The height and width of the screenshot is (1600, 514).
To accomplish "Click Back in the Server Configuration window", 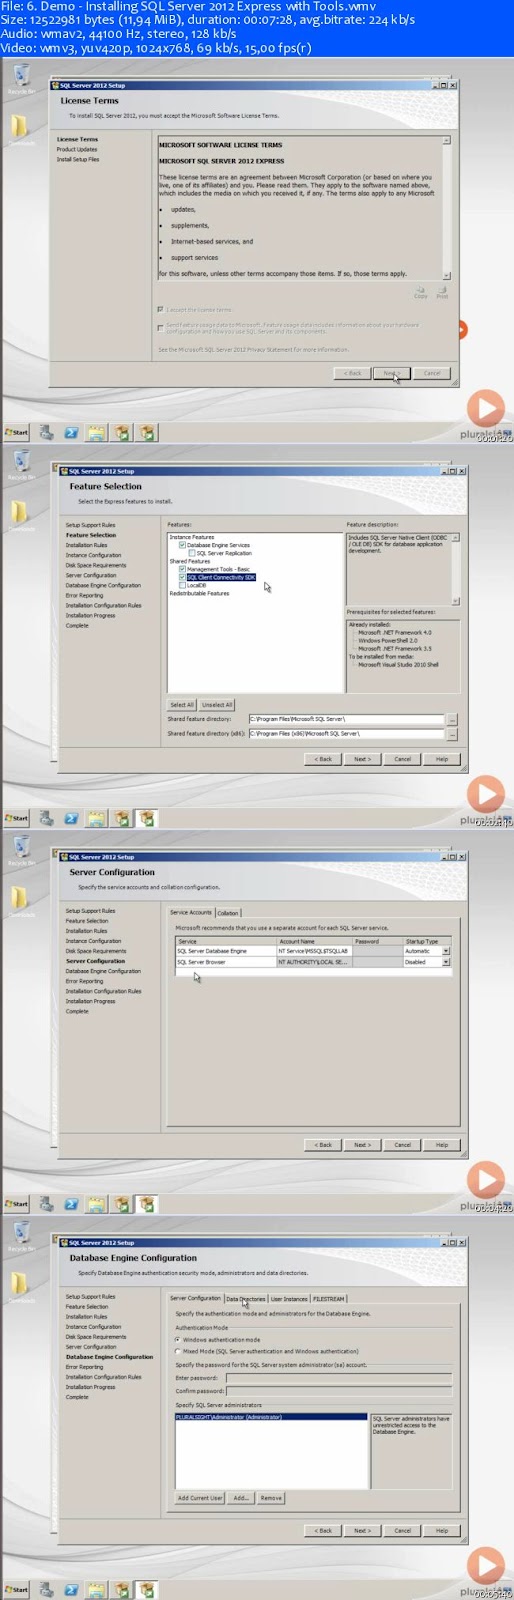I will coord(323,1145).
